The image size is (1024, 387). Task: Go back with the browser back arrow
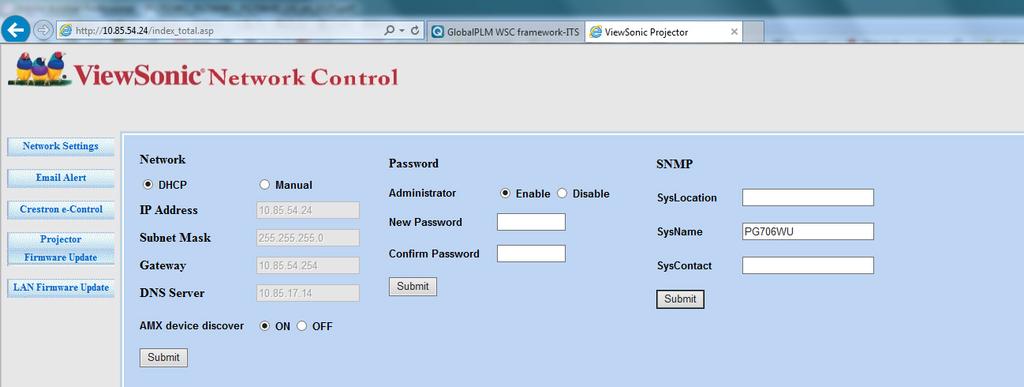click(x=16, y=30)
